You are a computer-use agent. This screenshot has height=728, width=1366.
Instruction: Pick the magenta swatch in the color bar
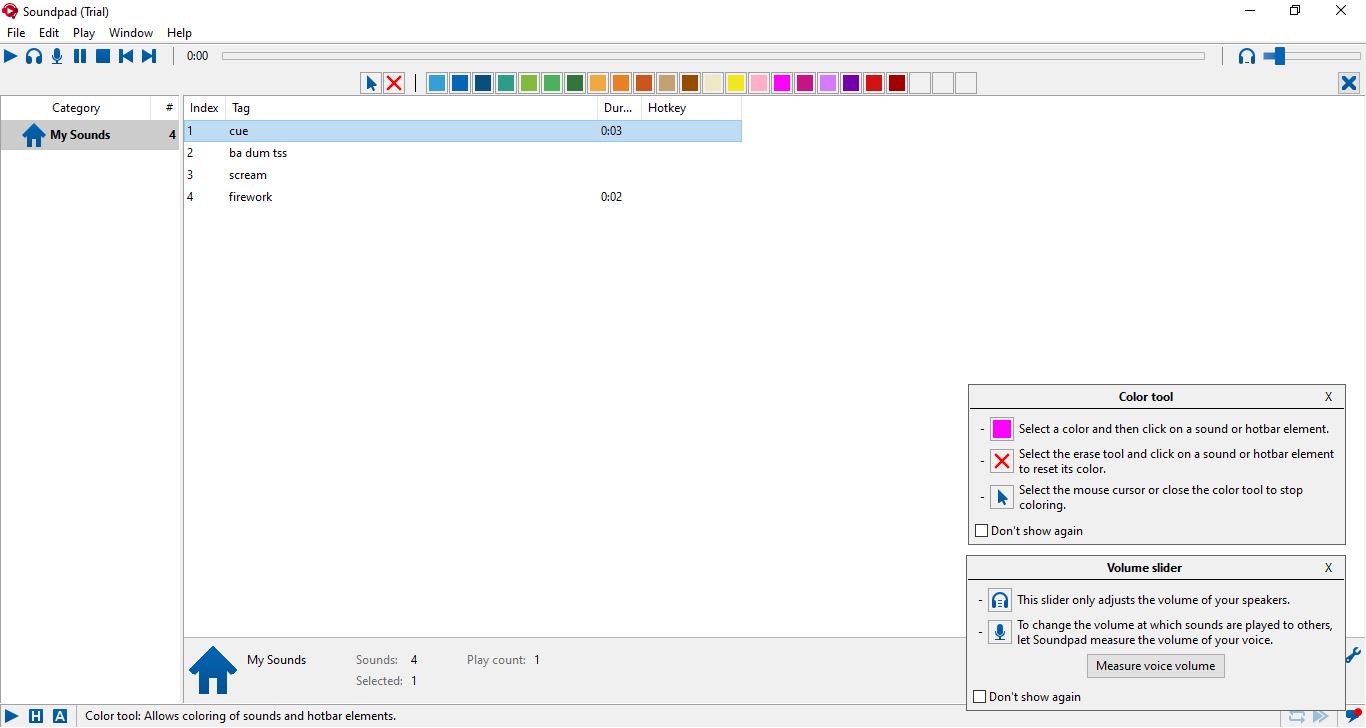pos(782,83)
